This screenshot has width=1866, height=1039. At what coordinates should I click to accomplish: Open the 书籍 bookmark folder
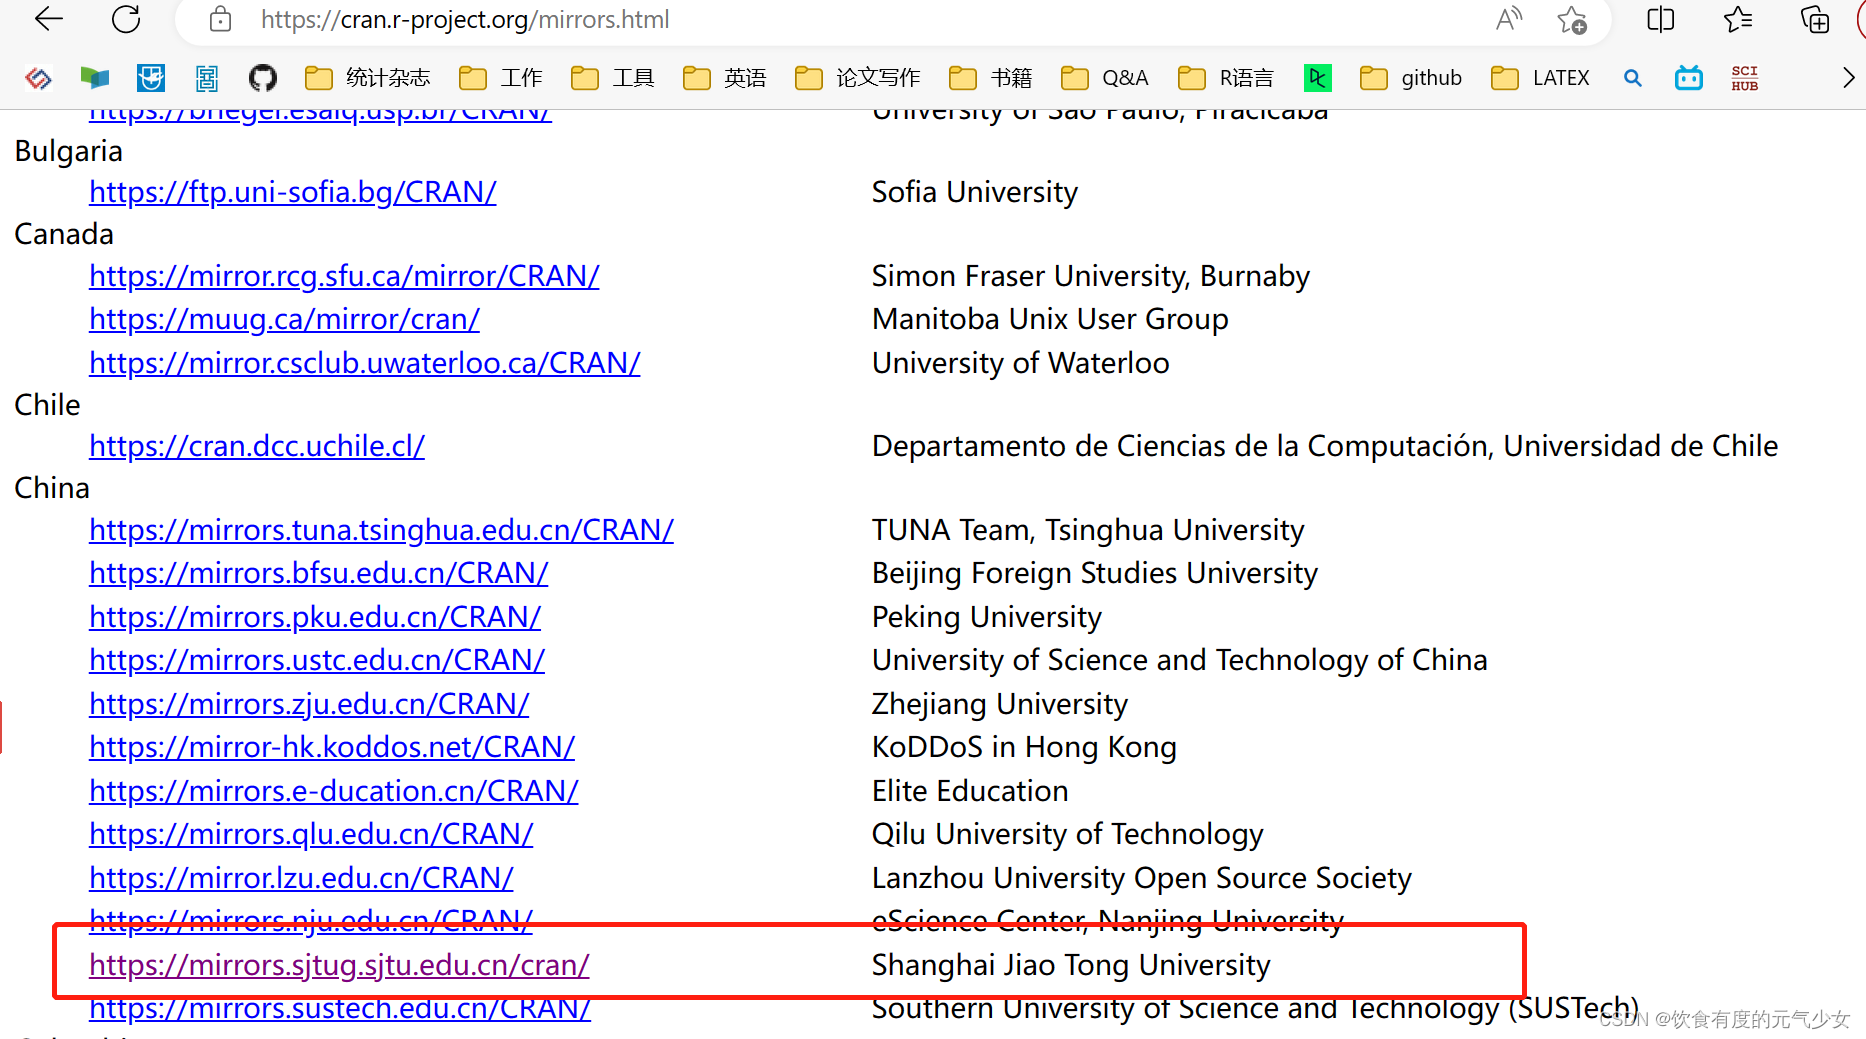991,78
